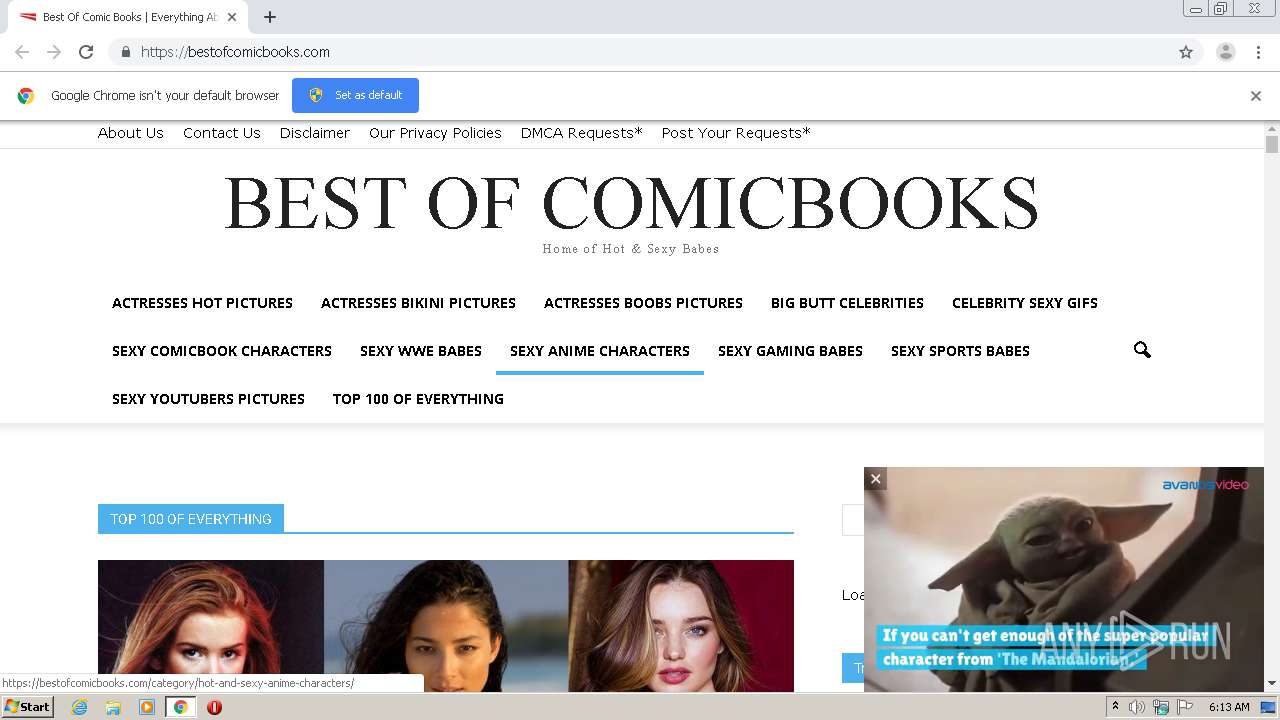The width and height of the screenshot is (1280, 720).
Task: Open Post Your Requests link
Action: 736,133
